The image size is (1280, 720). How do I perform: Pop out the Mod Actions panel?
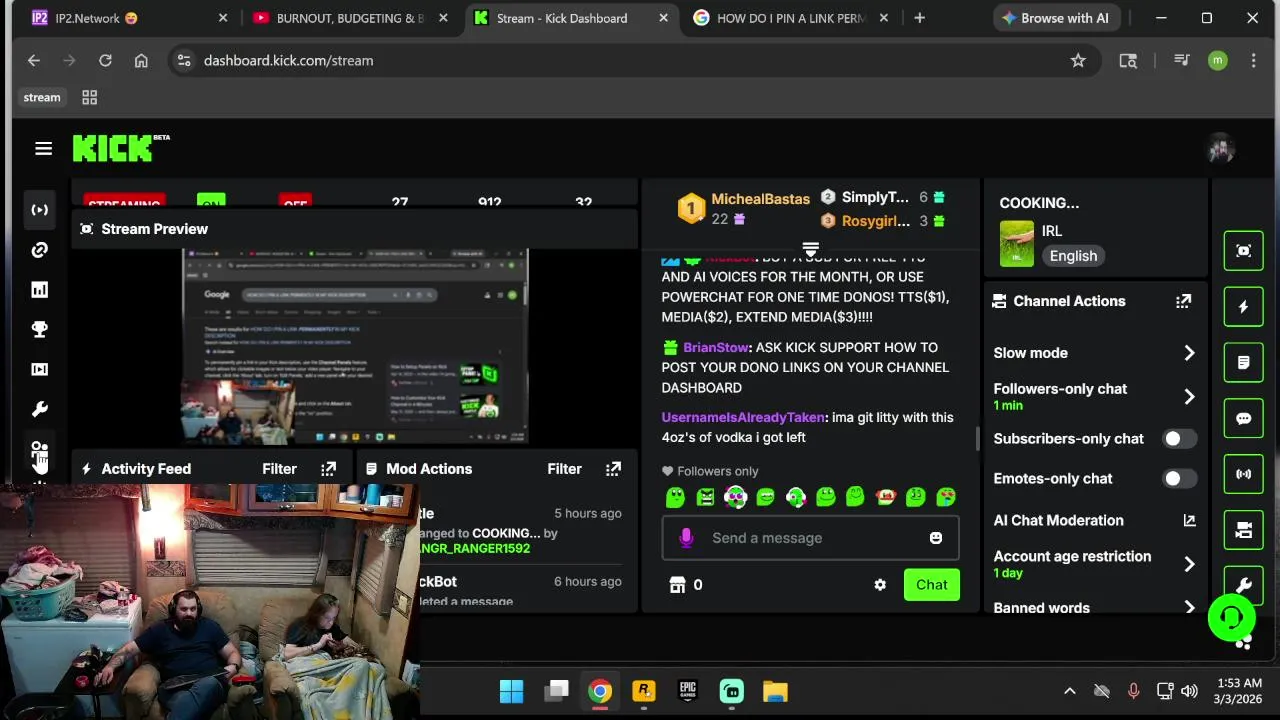pyautogui.click(x=613, y=469)
